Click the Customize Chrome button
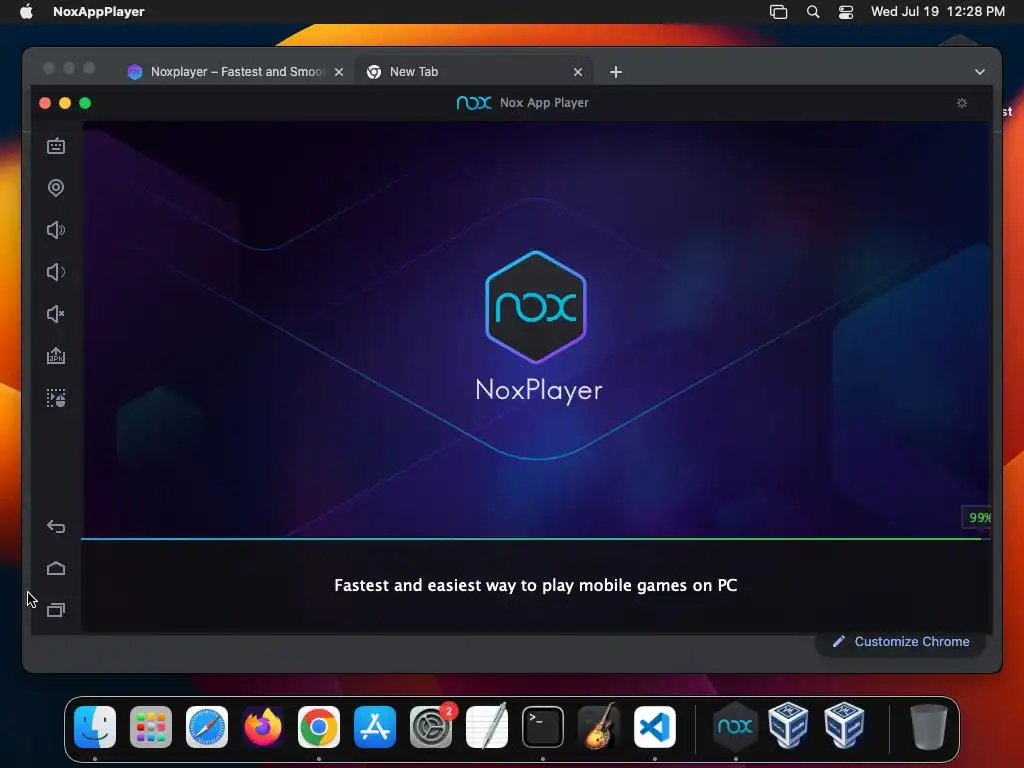The width and height of the screenshot is (1024, 768). click(901, 642)
